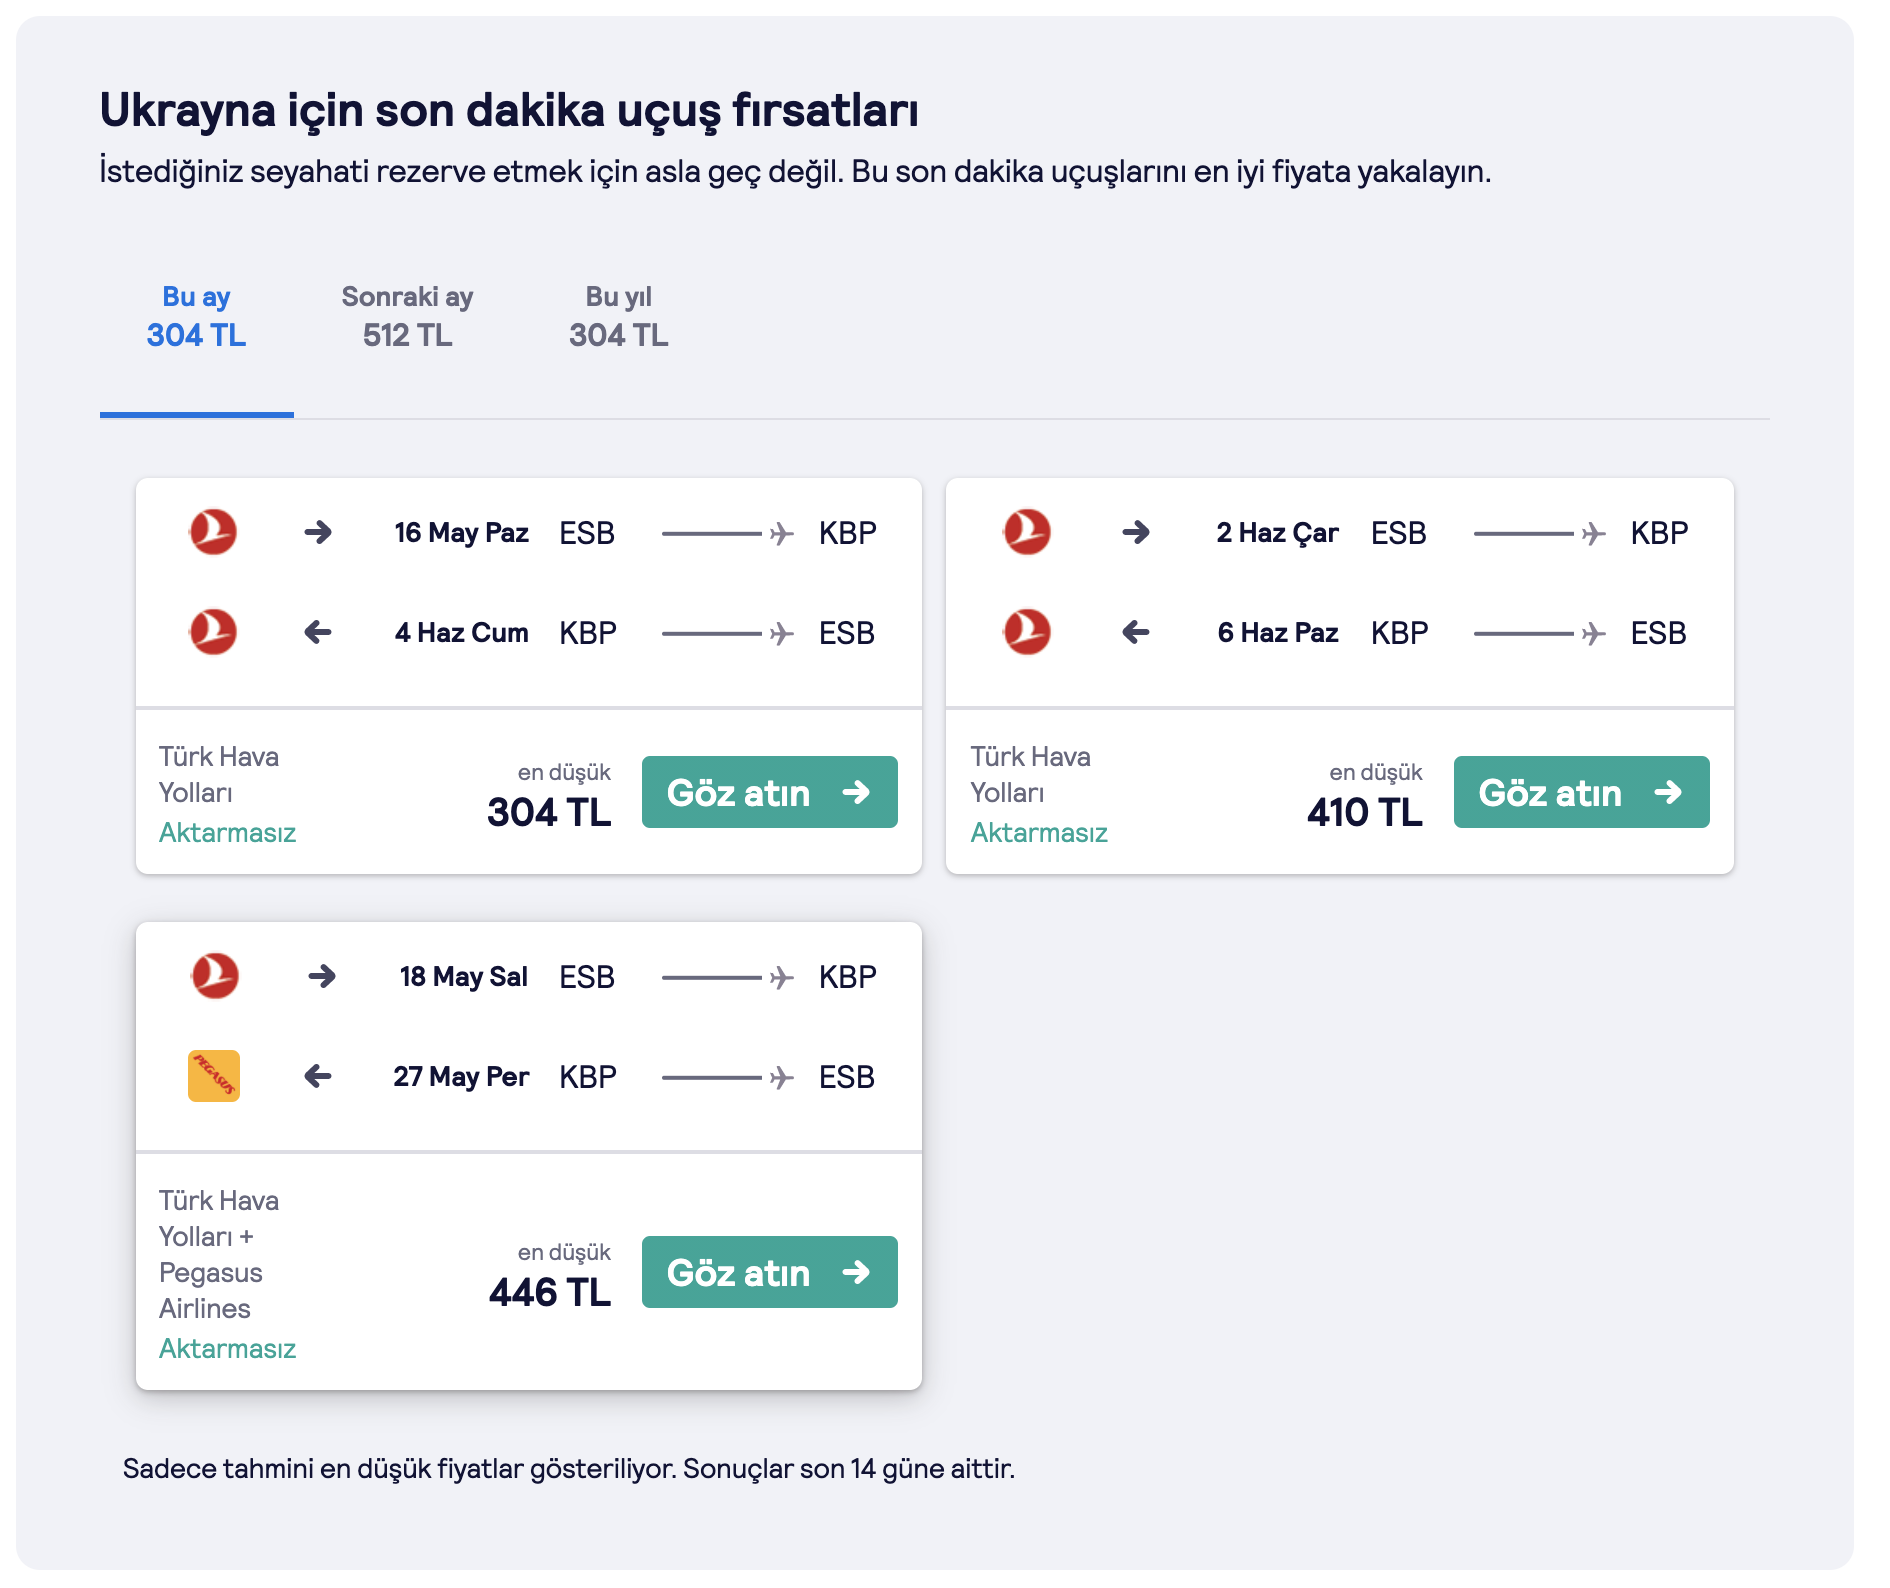The image size is (1890, 1588).
Task: Select the Bu ay 304 TL tab
Action: point(197,316)
